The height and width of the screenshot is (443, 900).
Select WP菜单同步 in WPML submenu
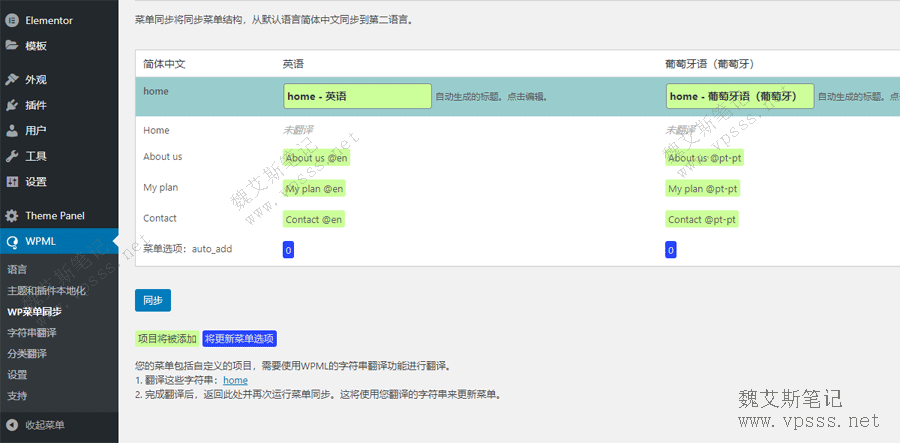34,312
